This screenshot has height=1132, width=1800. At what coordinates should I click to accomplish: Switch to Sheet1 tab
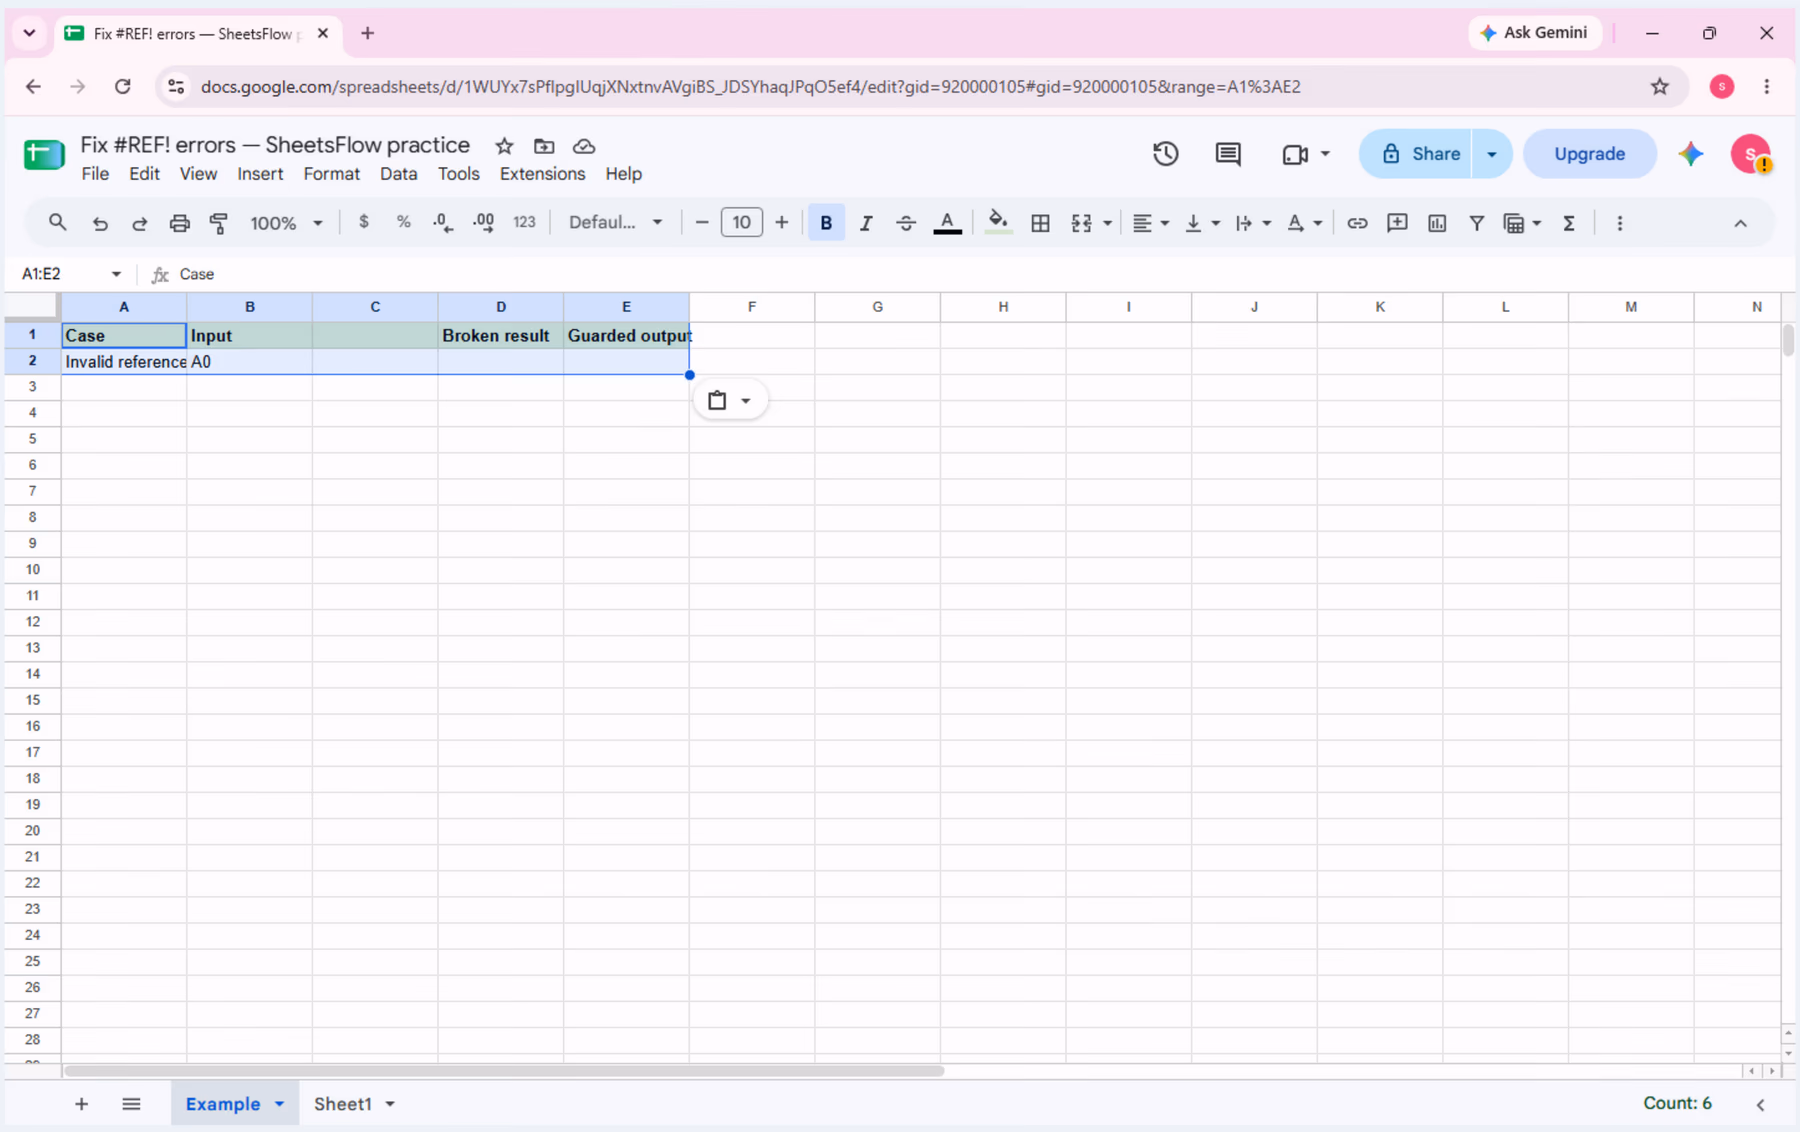tap(343, 1104)
